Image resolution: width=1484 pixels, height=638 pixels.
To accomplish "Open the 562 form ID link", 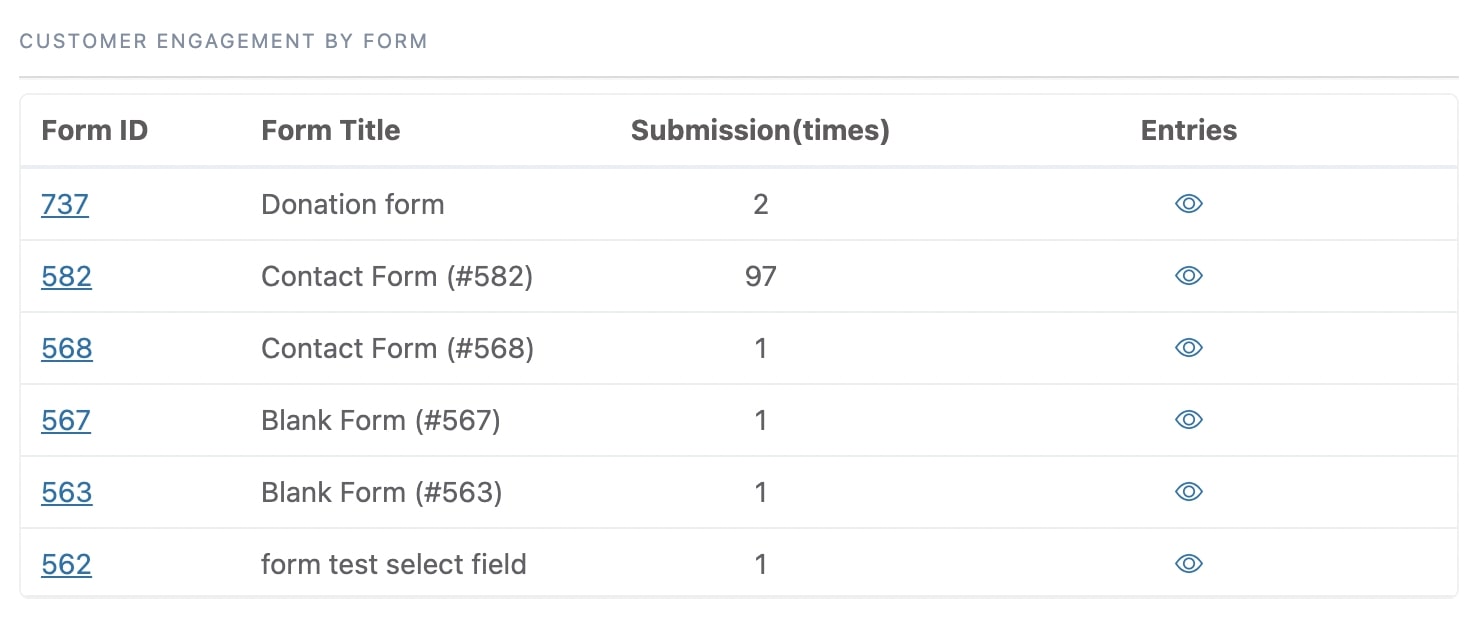I will tap(66, 564).
